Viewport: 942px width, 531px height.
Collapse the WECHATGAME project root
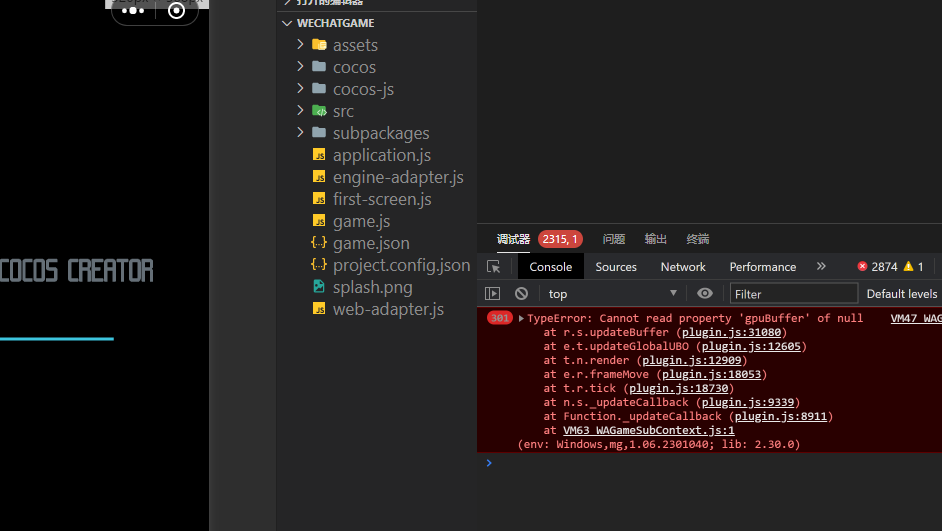pyautogui.click(x=288, y=23)
